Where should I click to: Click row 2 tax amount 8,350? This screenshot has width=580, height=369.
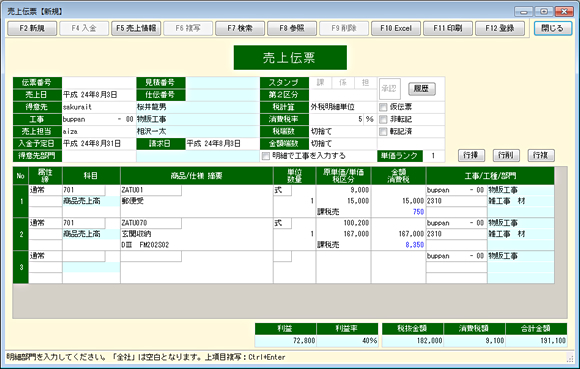pyautogui.click(x=398, y=245)
